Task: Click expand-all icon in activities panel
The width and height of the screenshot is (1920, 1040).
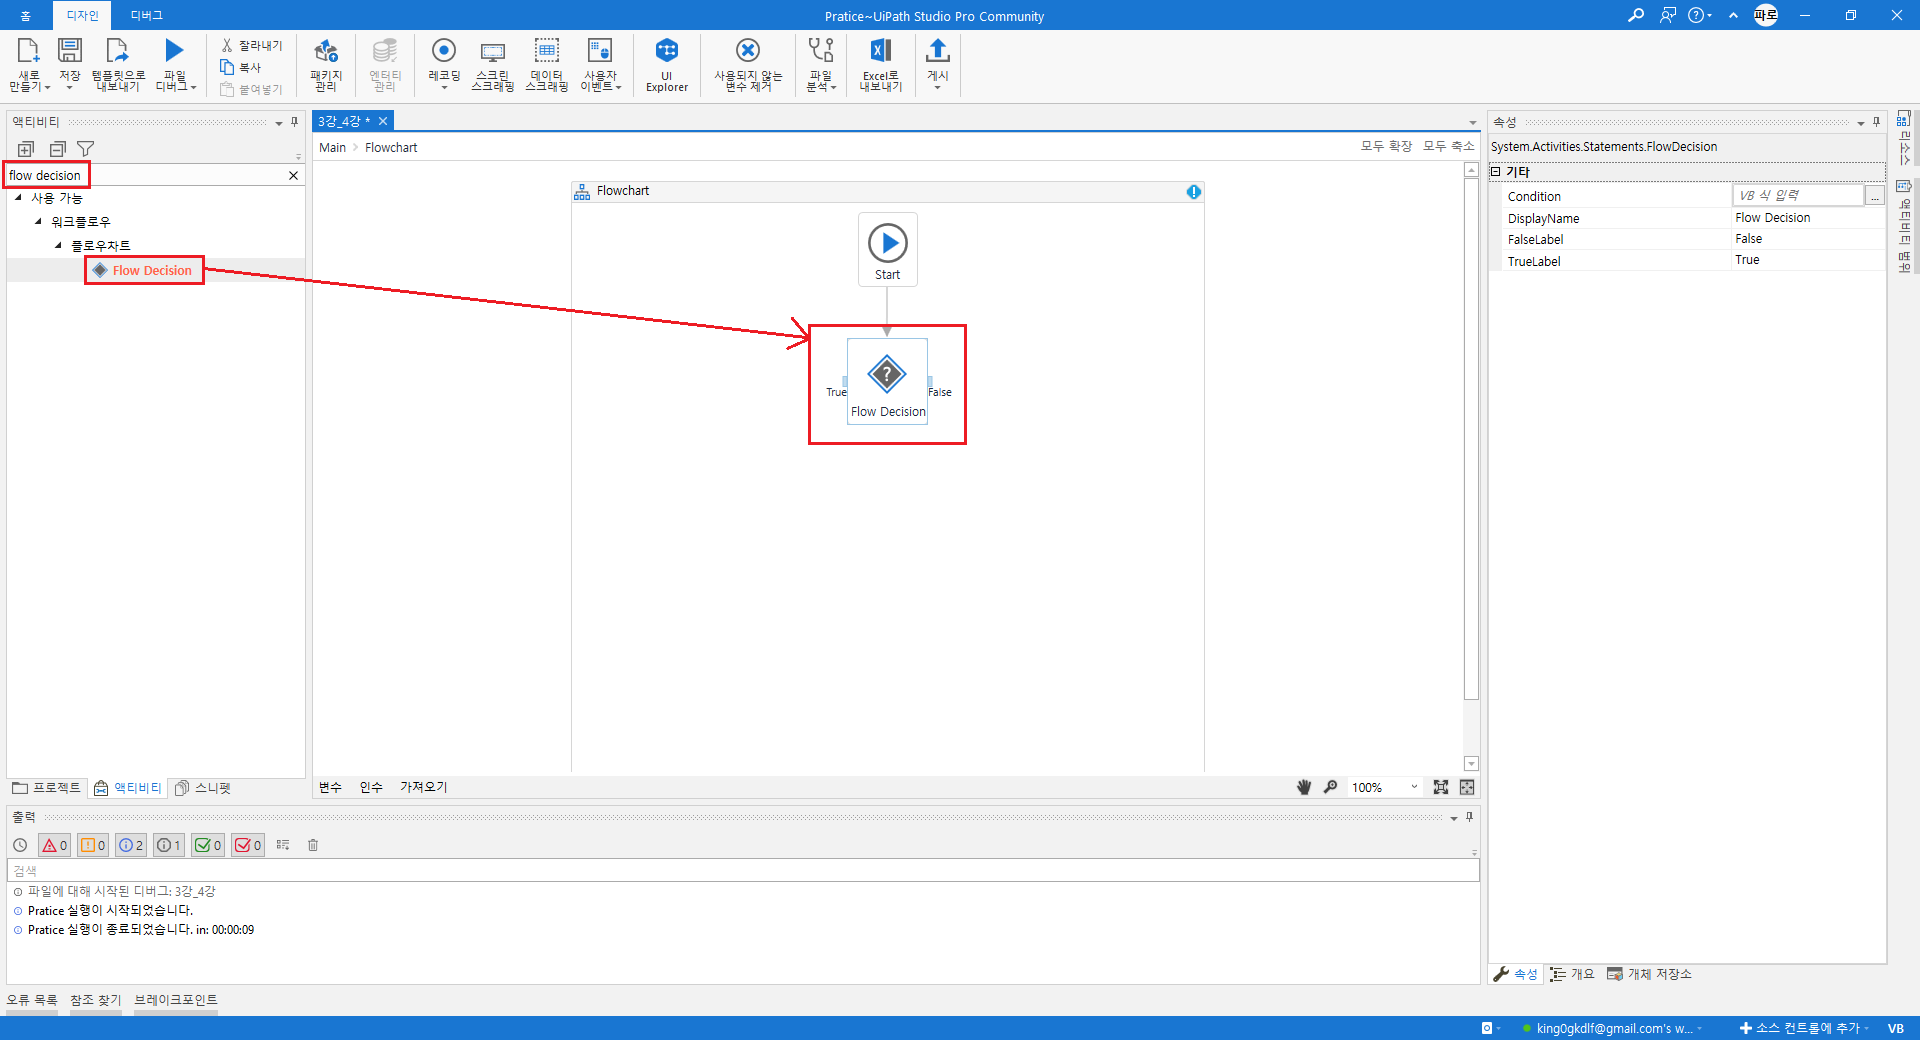Action: [26, 149]
